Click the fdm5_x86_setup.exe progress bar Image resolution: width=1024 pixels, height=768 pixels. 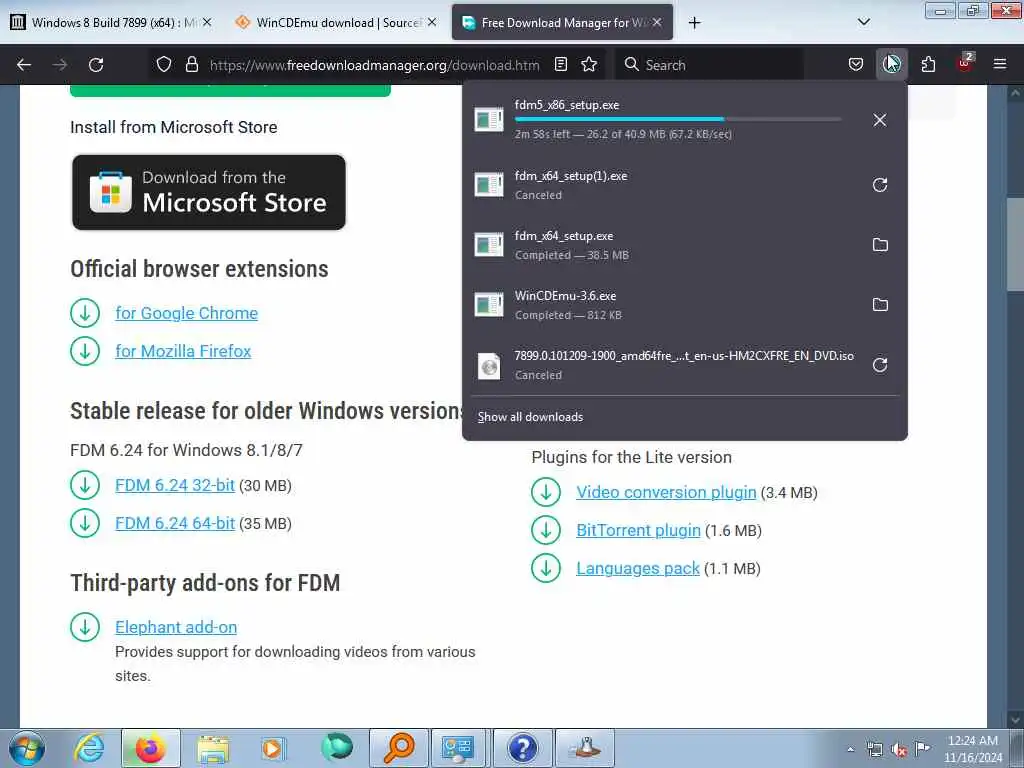tap(678, 119)
